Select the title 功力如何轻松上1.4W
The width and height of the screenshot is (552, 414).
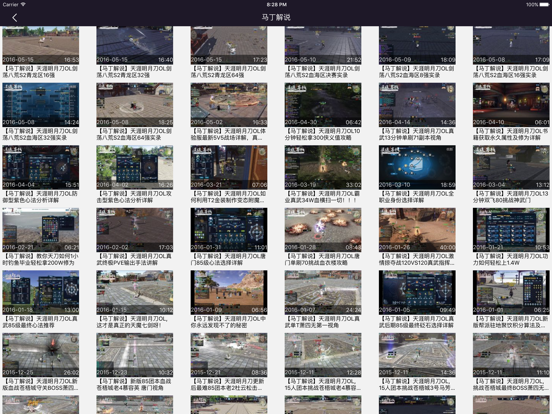point(511,259)
